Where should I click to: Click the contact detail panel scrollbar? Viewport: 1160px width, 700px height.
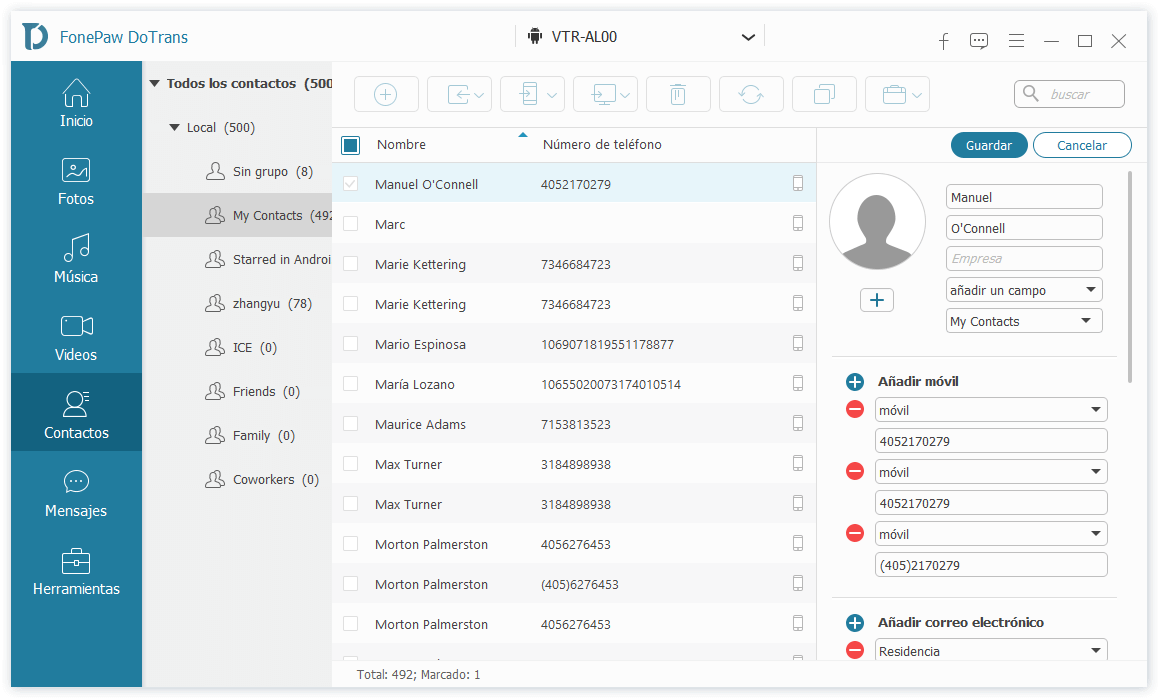pyautogui.click(x=1131, y=275)
